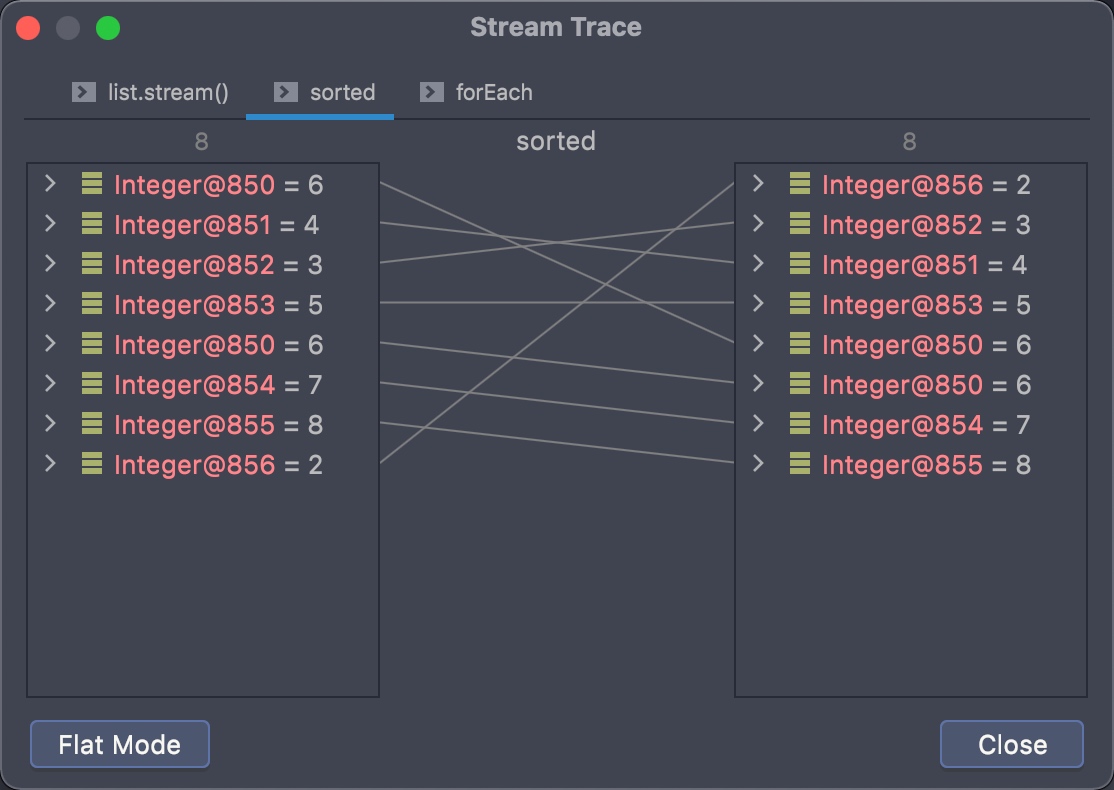
Task: Click the forEach tab terminal icon
Action: 432,93
